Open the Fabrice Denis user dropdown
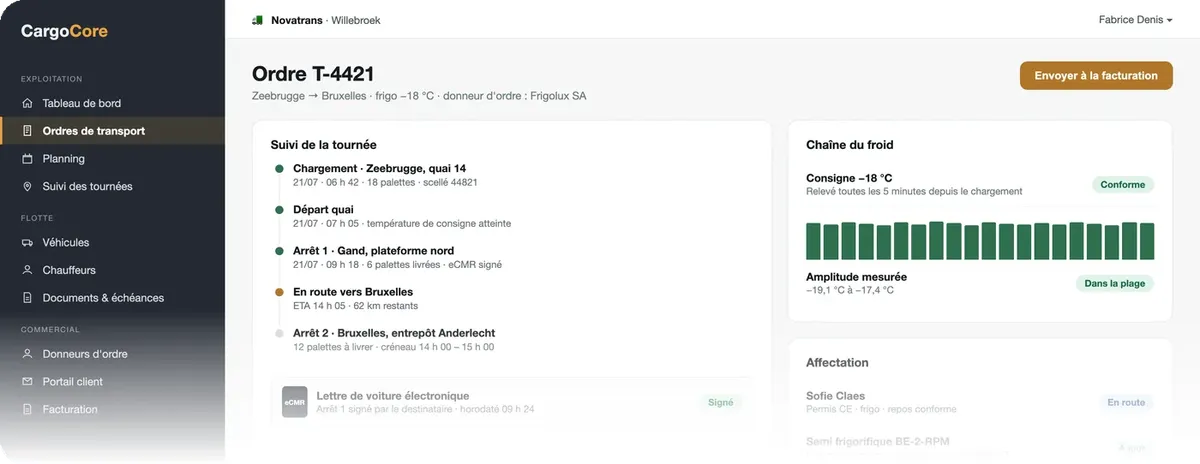This screenshot has width=1200, height=464. 1135,20
